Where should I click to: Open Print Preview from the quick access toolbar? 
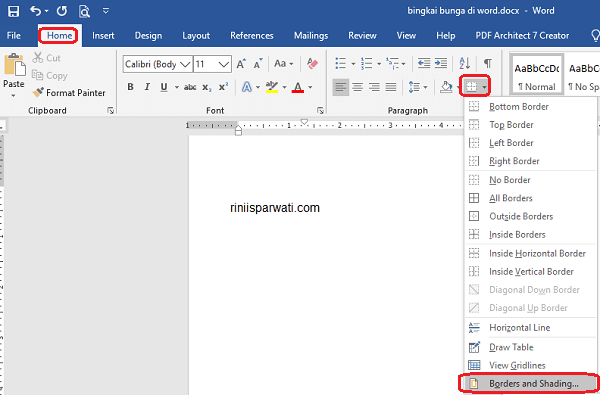[x=84, y=11]
